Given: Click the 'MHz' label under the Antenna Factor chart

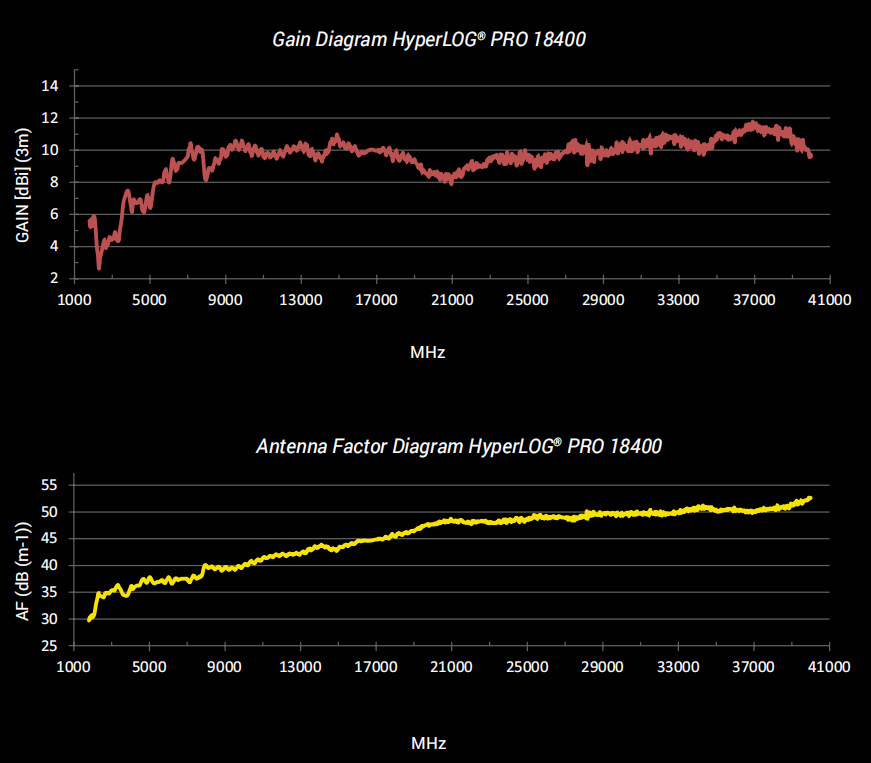Looking at the screenshot, I should coord(429,744).
